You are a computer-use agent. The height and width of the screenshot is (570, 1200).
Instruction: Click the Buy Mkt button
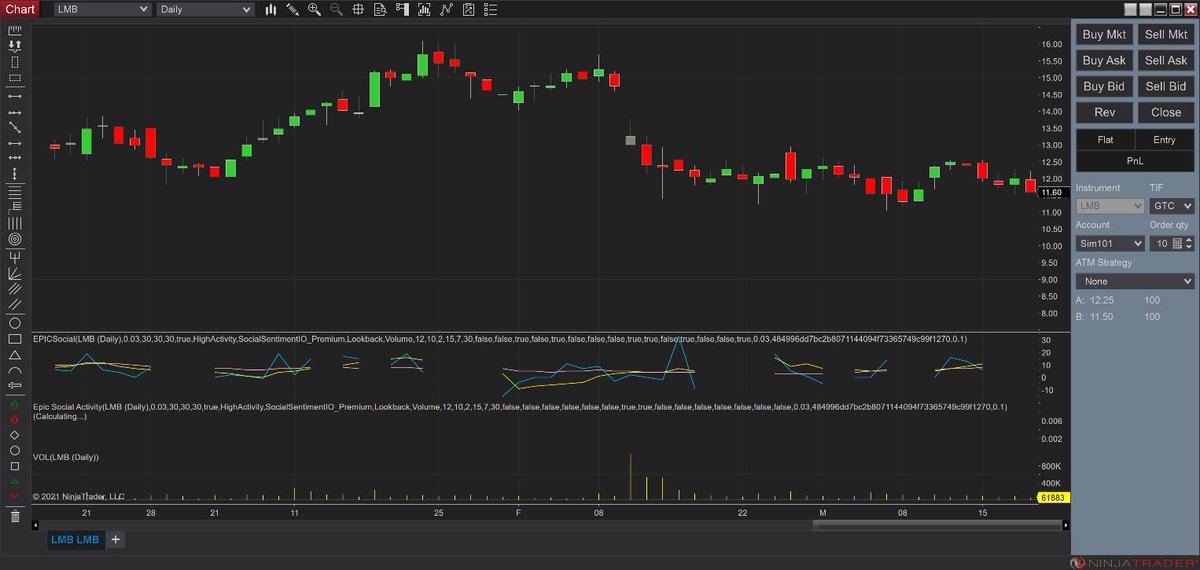point(1104,34)
